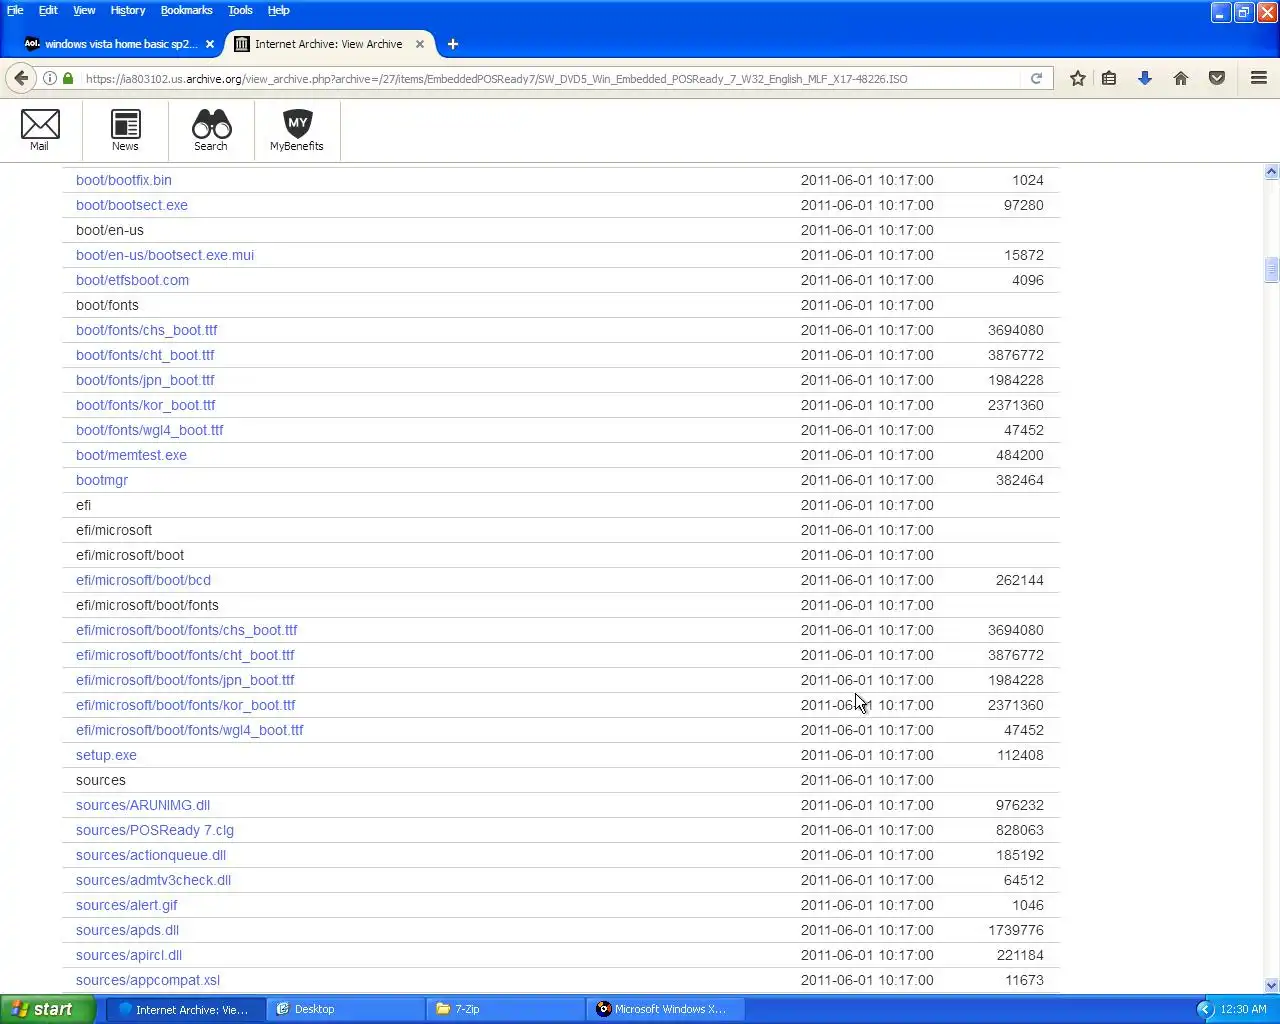The image size is (1280, 1024).
Task: Open boot/fonts/kor_boot.ttf link
Action: coord(146,405)
